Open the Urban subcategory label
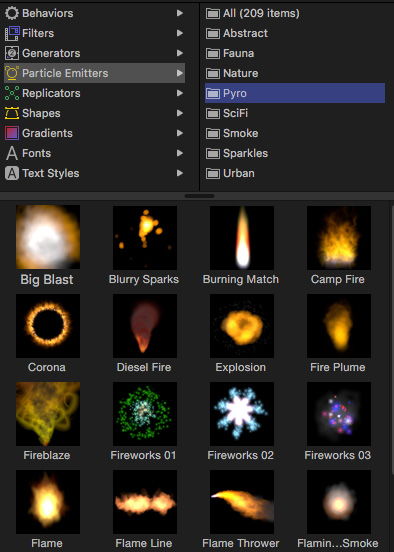 (239, 174)
